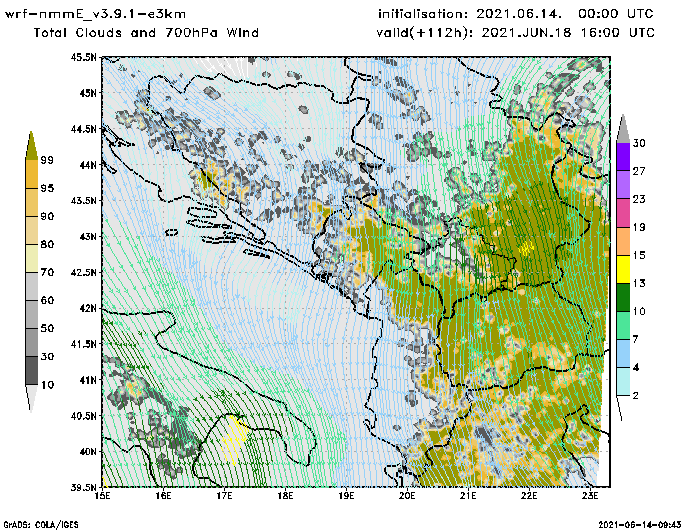The width and height of the screenshot is (700, 530).
Task: Click the '44N' latitude axis label
Action: (x=88, y=165)
